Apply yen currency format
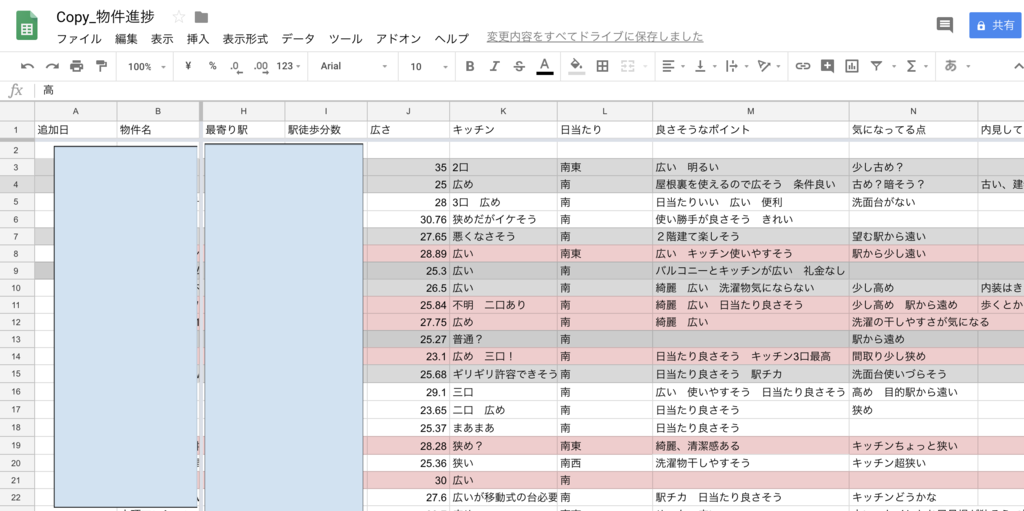Image resolution: width=1024 pixels, height=511 pixels. click(188, 66)
